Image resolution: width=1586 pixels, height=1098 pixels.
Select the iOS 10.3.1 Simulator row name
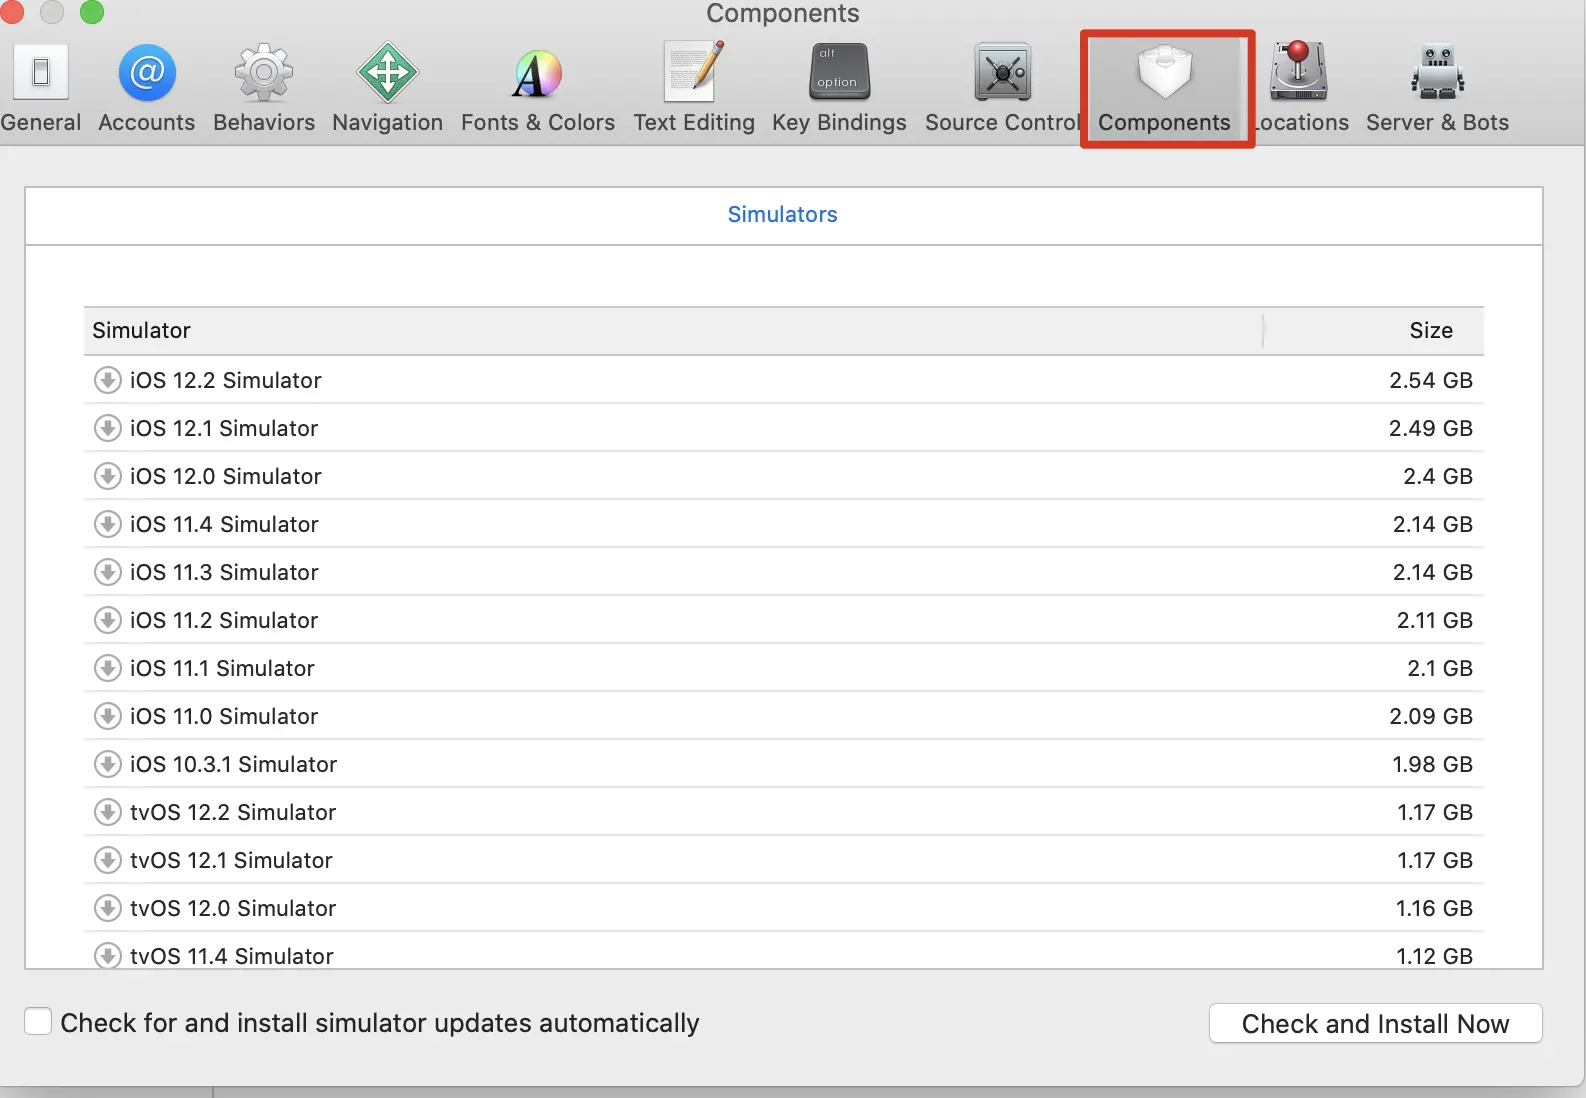pos(233,764)
